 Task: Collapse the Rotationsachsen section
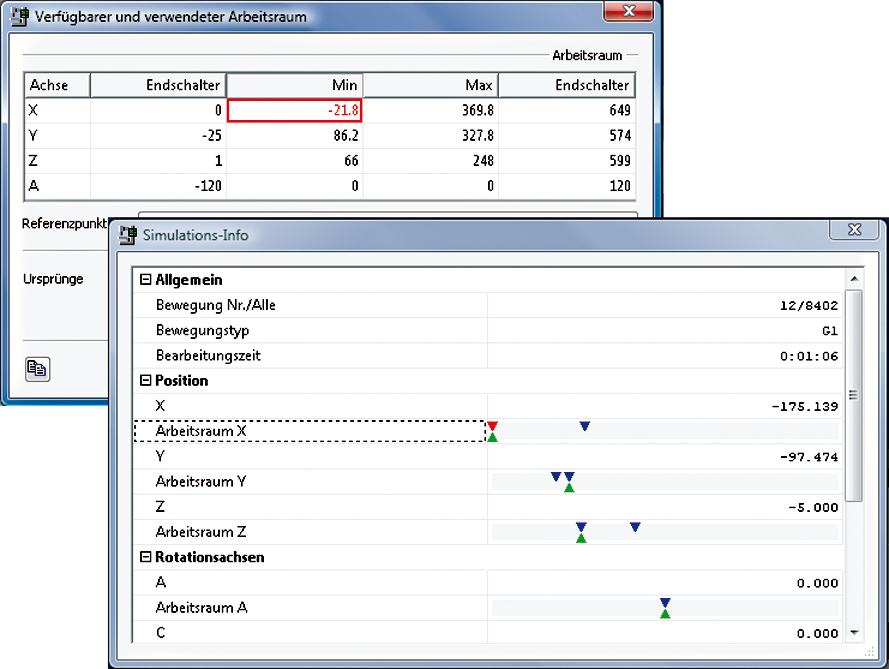click(146, 557)
